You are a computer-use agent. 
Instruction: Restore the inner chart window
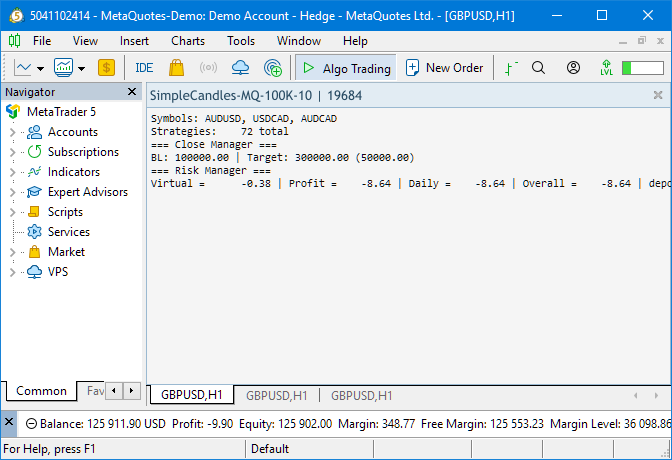click(642, 41)
